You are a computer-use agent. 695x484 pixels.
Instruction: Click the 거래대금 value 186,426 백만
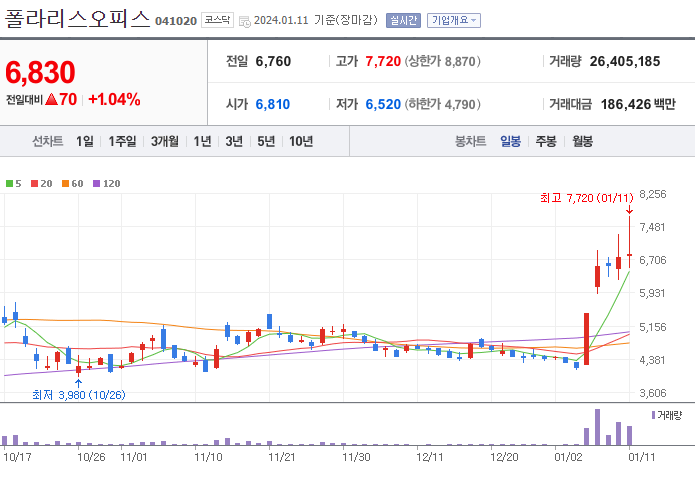[x=638, y=104]
